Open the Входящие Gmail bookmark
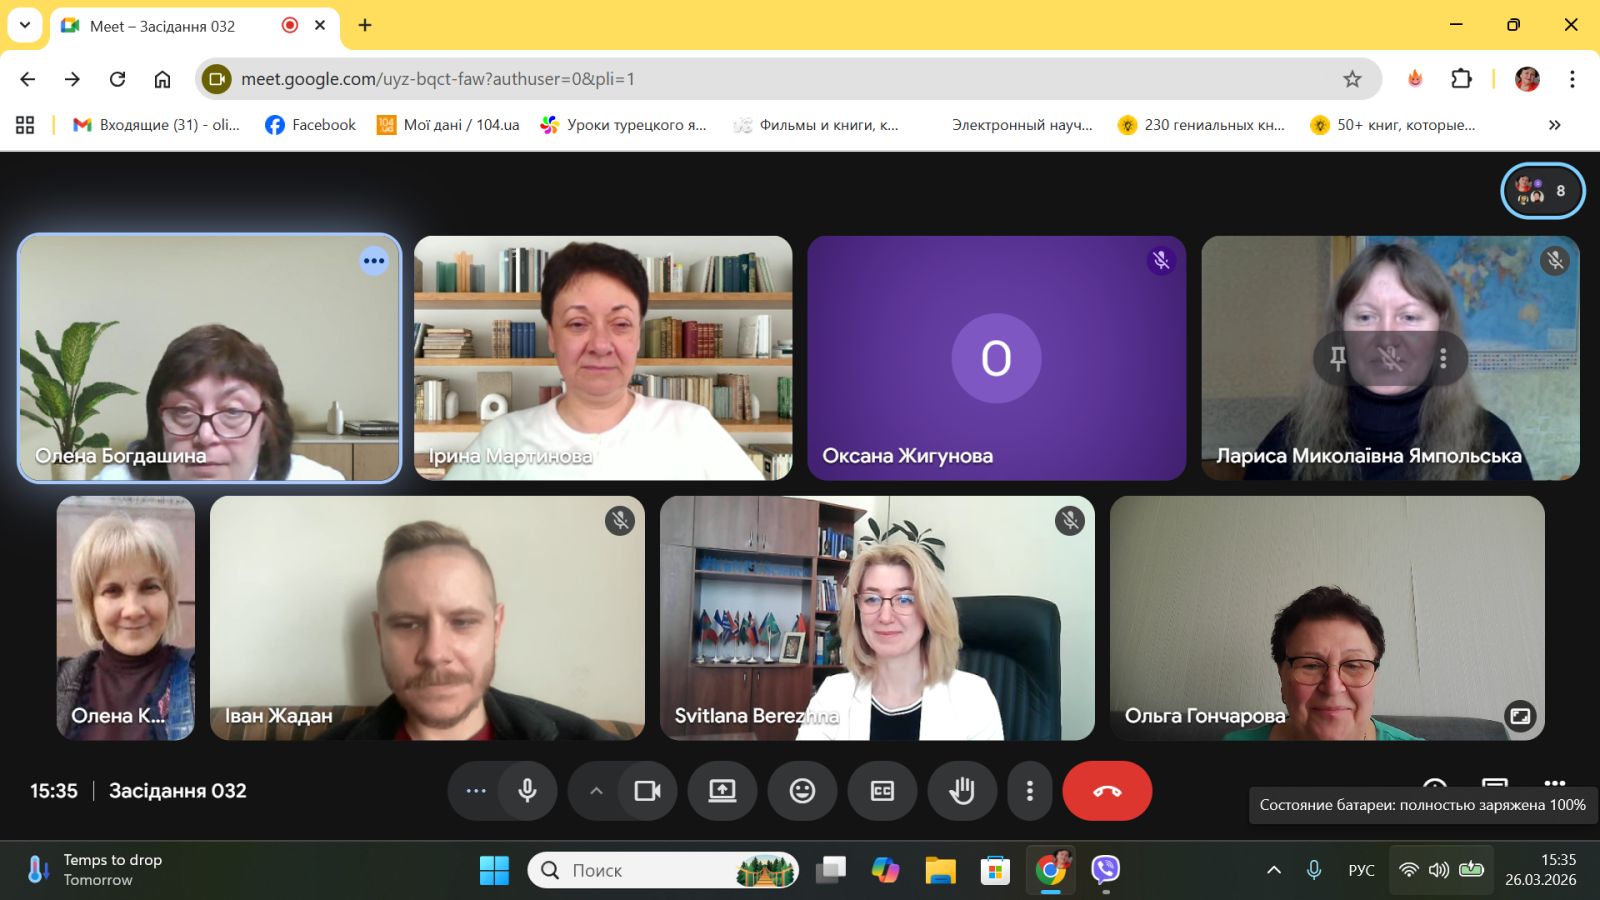Image resolution: width=1600 pixels, height=900 pixels. [156, 125]
